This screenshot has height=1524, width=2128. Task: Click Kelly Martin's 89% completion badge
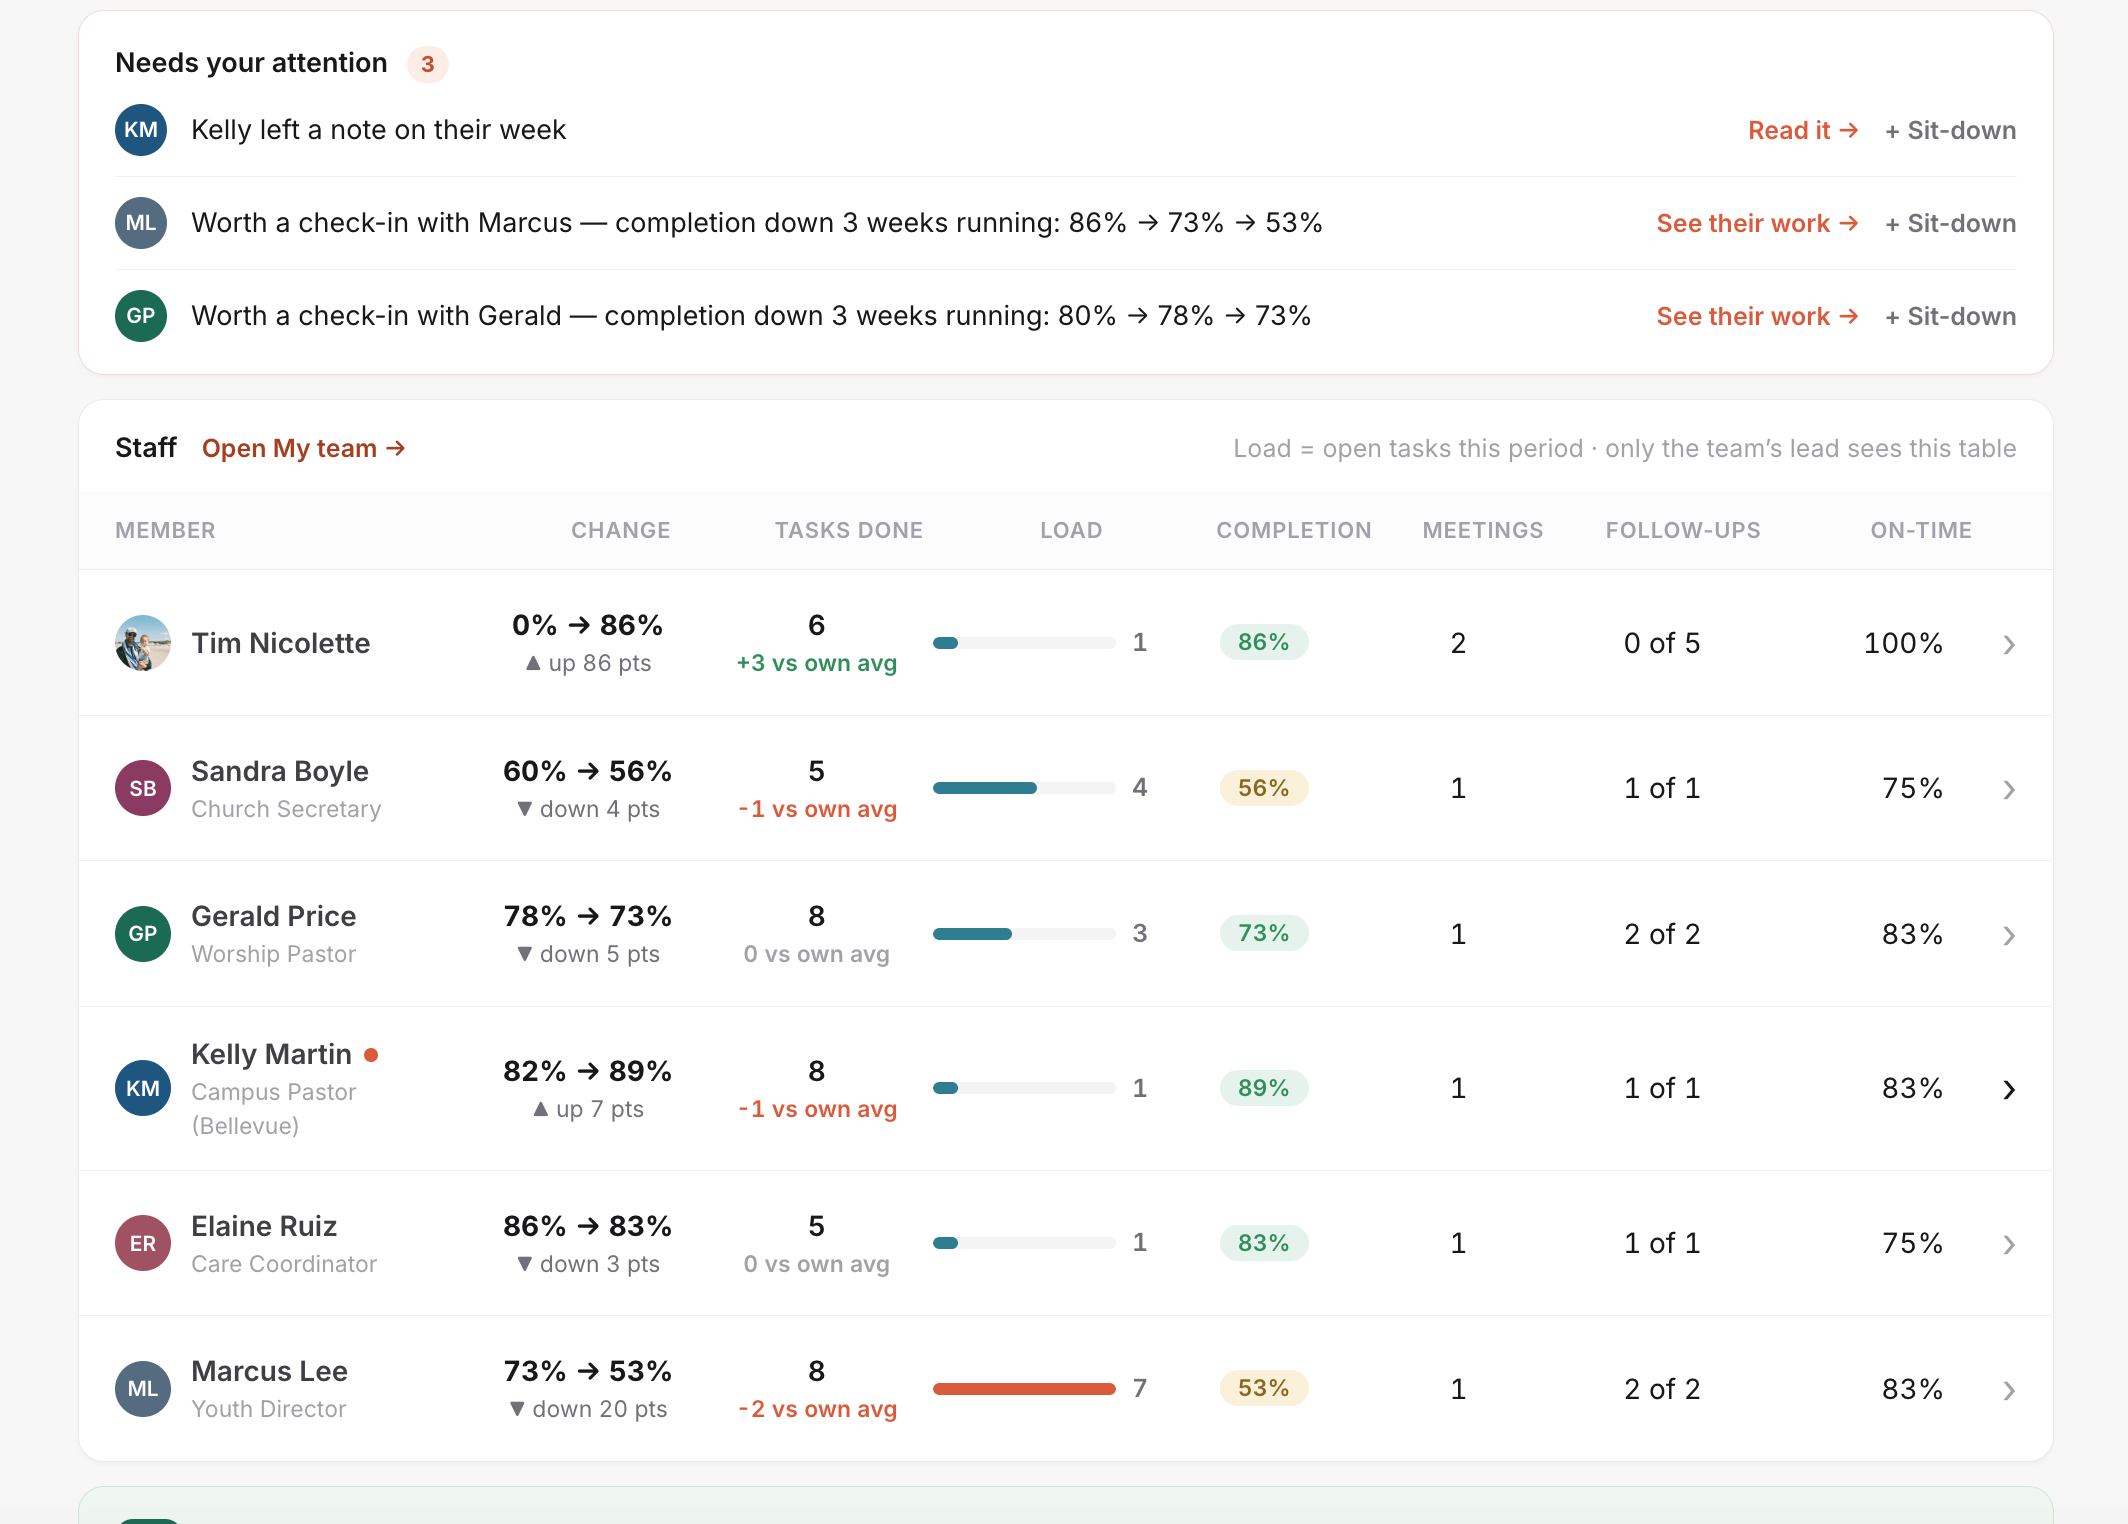[1264, 1088]
